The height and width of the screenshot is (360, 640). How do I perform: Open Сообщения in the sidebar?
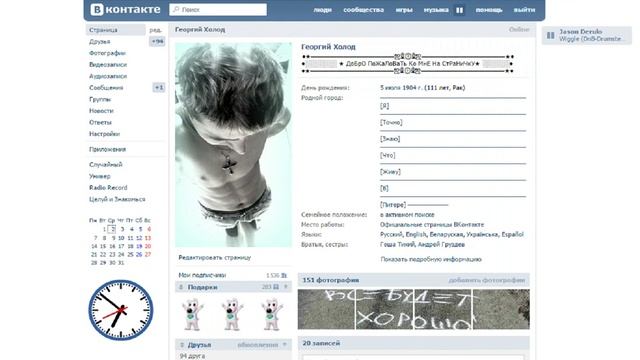(x=106, y=88)
